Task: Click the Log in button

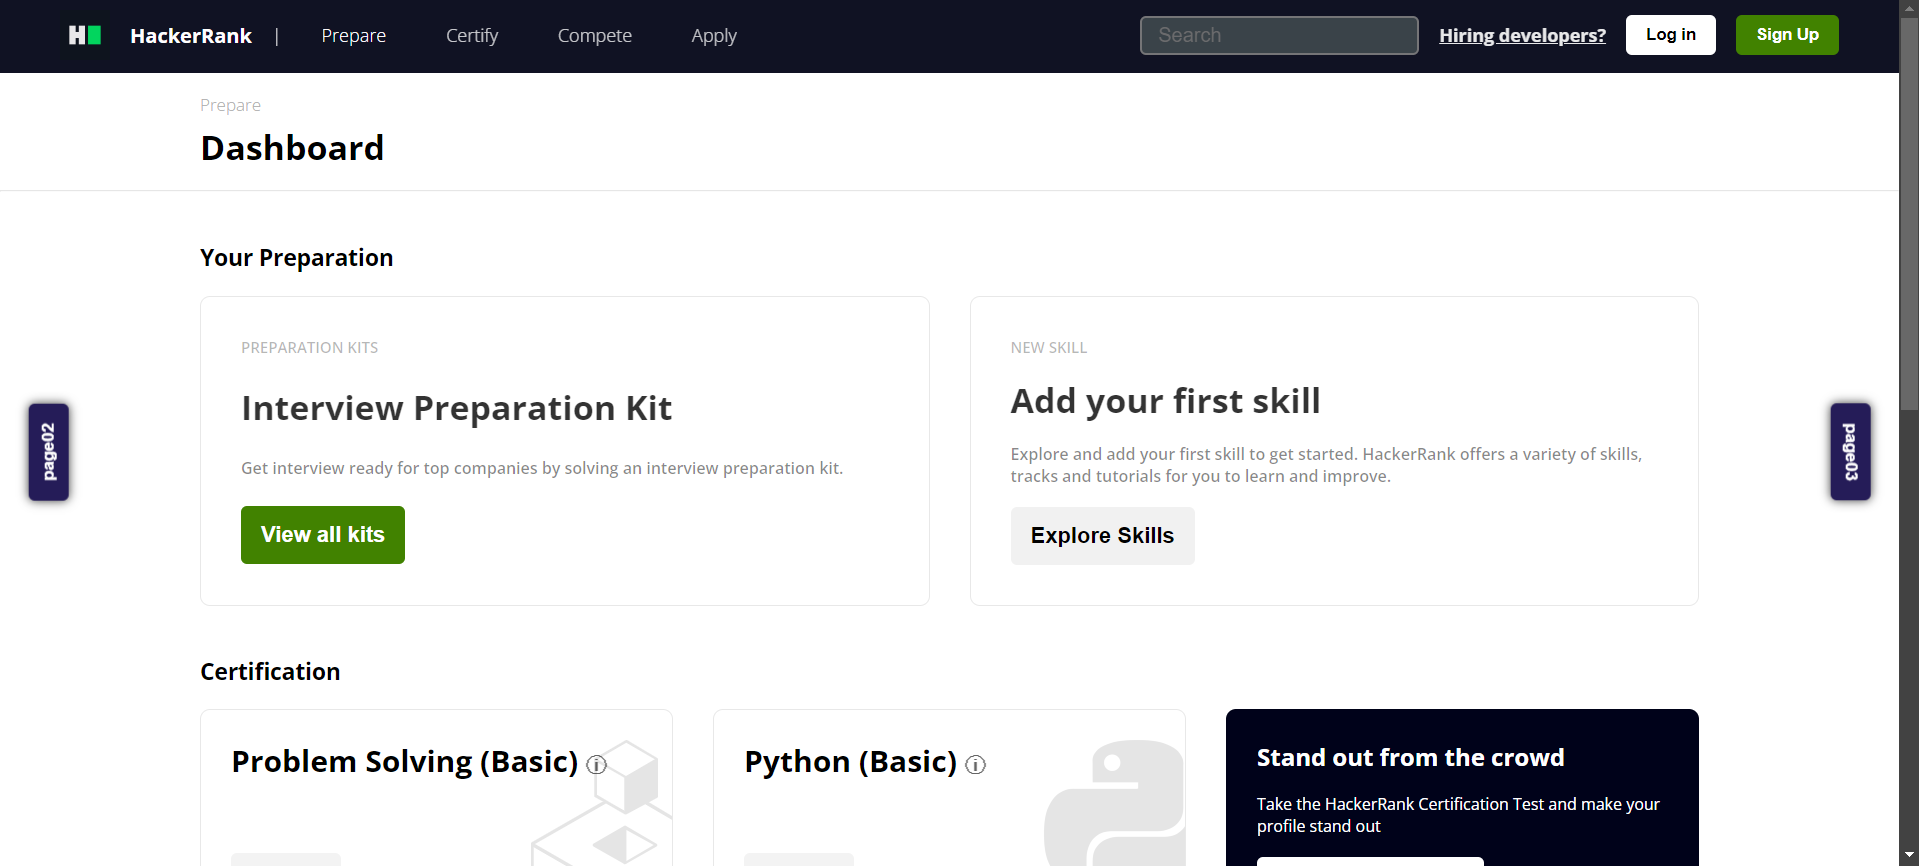Action: point(1671,35)
